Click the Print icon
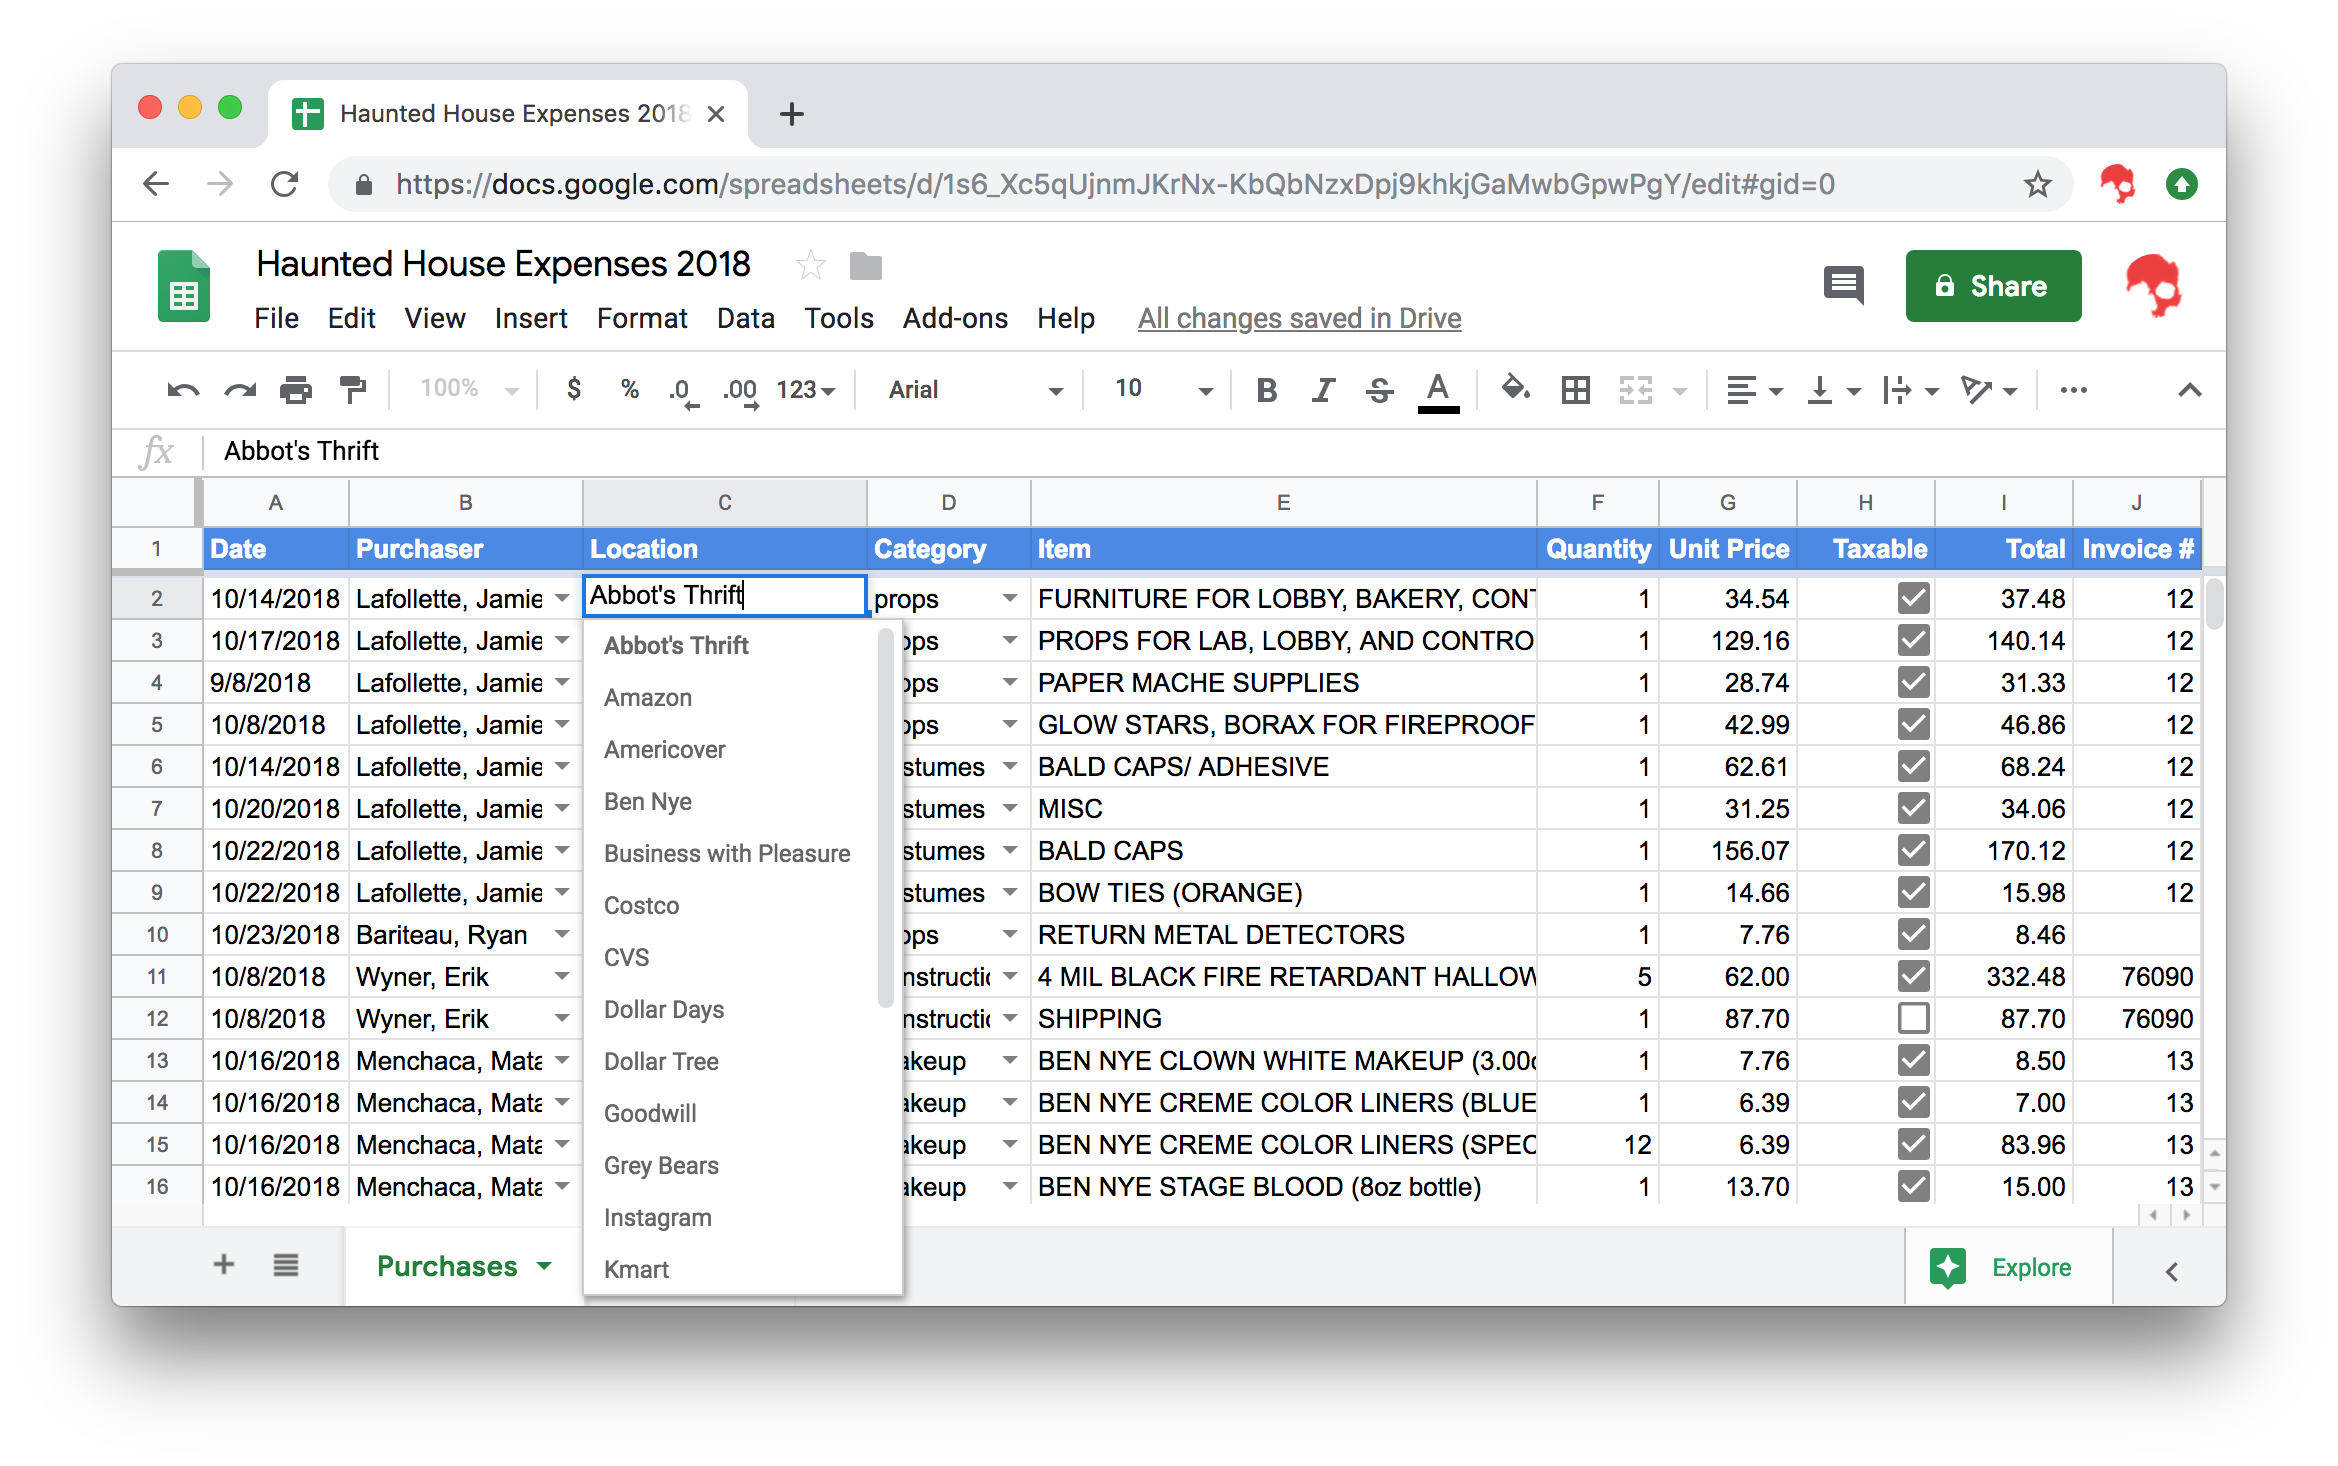Viewport: 2338px width, 1466px height. pos(296,390)
